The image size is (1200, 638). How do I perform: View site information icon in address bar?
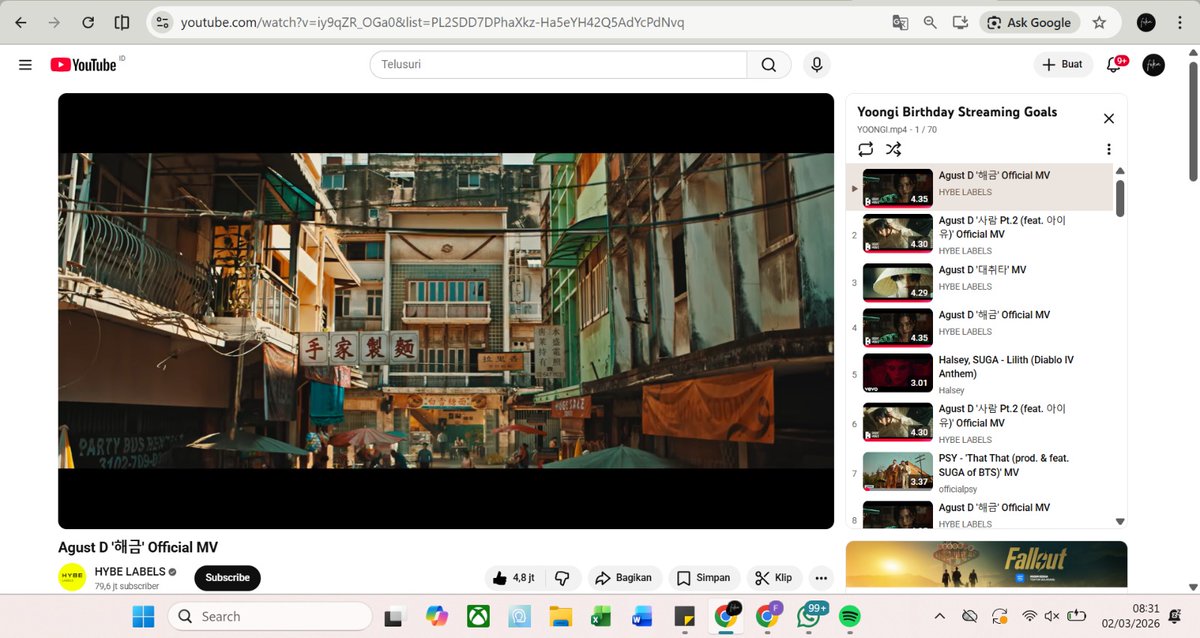click(163, 22)
